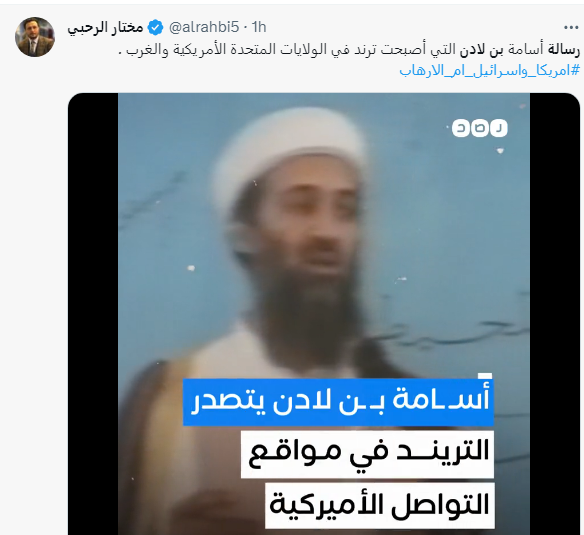Open the 1h timestamp link

point(258,27)
